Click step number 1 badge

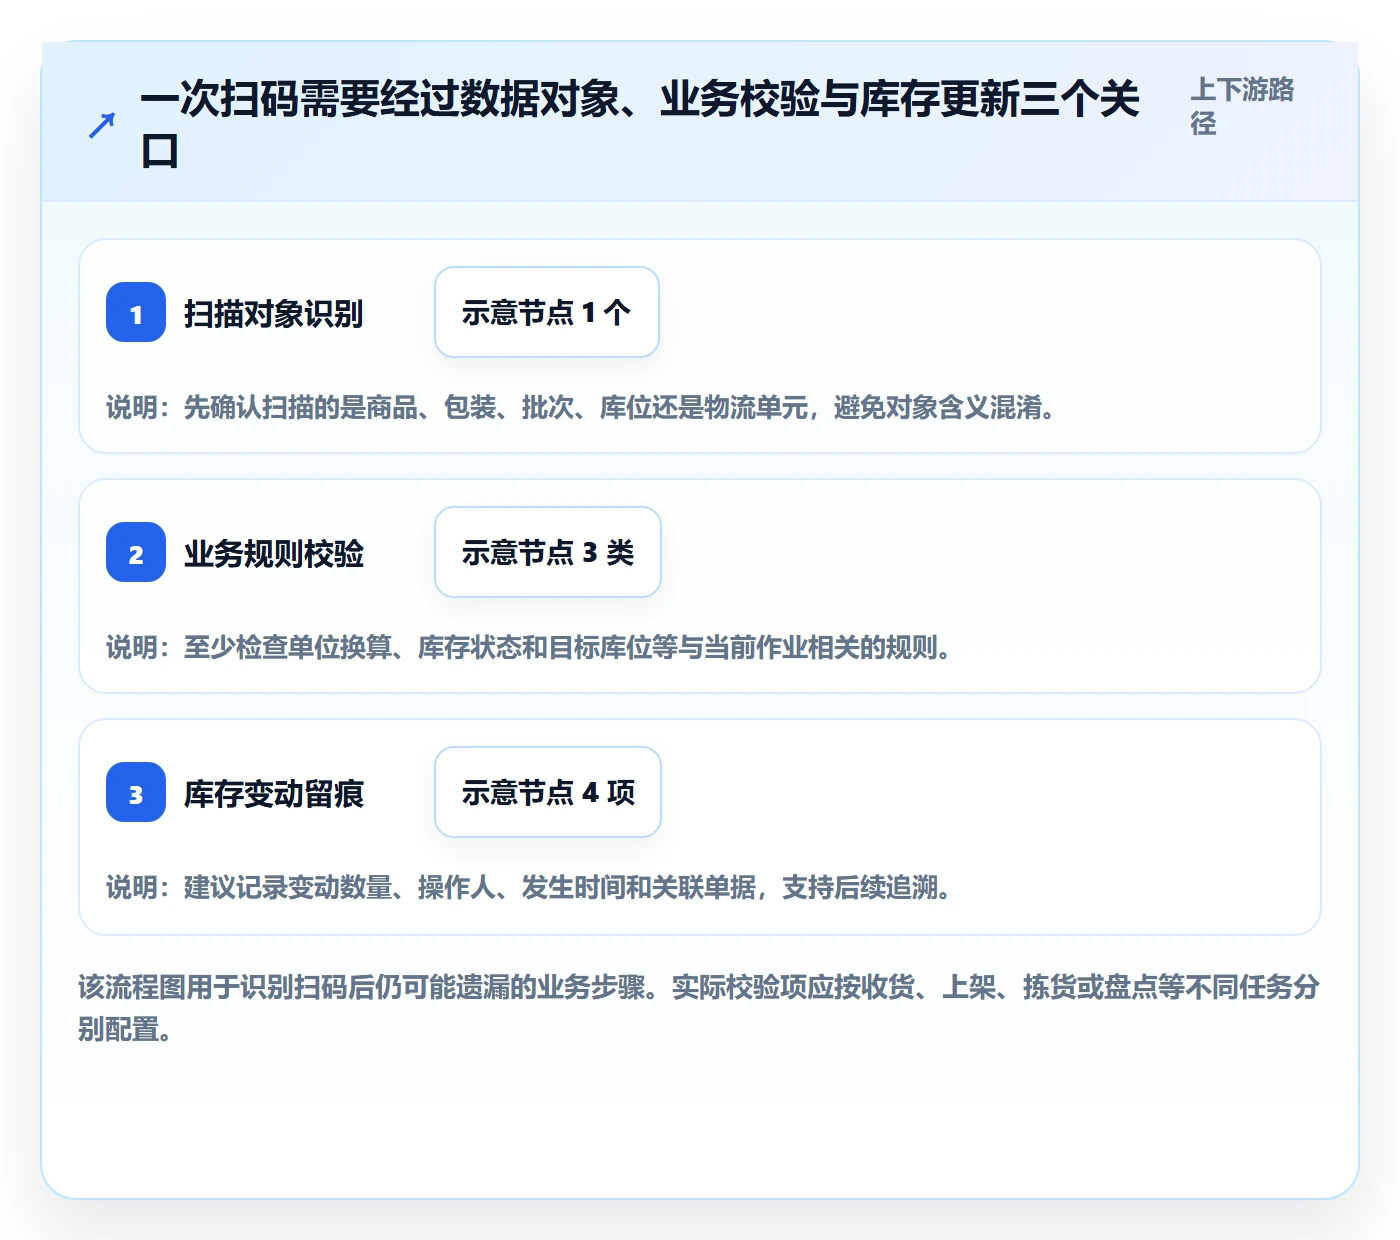tap(136, 312)
